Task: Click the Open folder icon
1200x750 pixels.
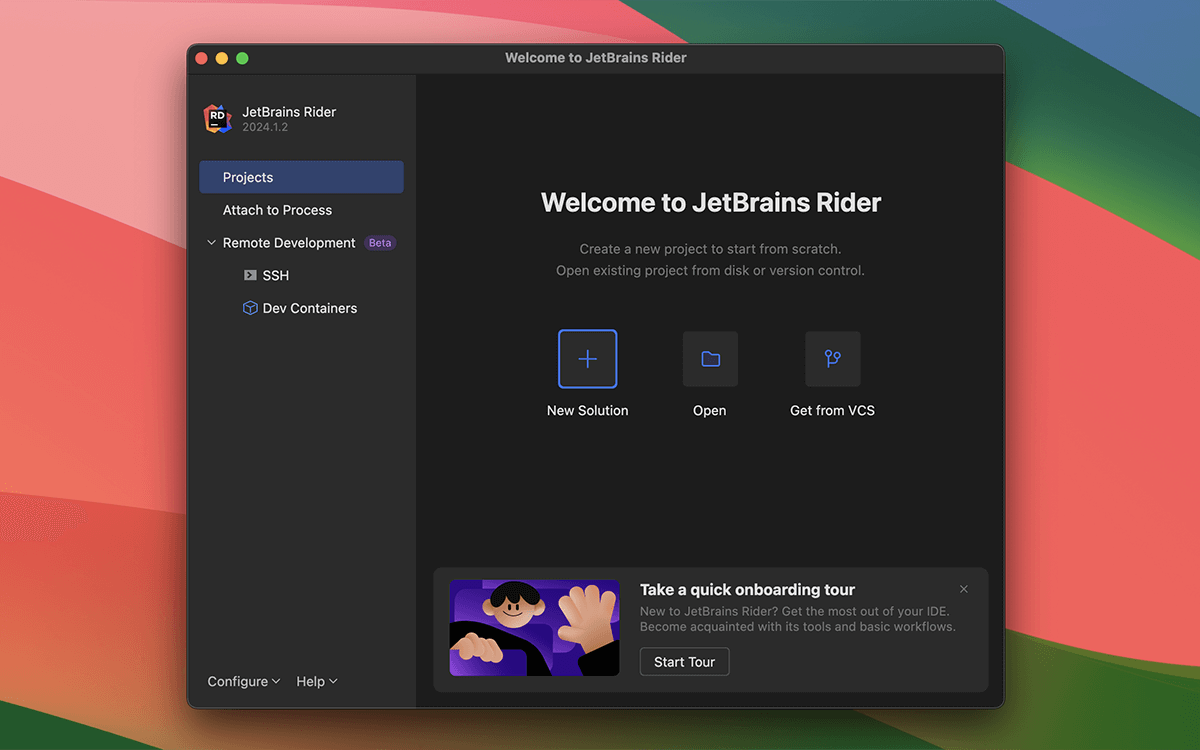Action: pyautogui.click(x=710, y=359)
